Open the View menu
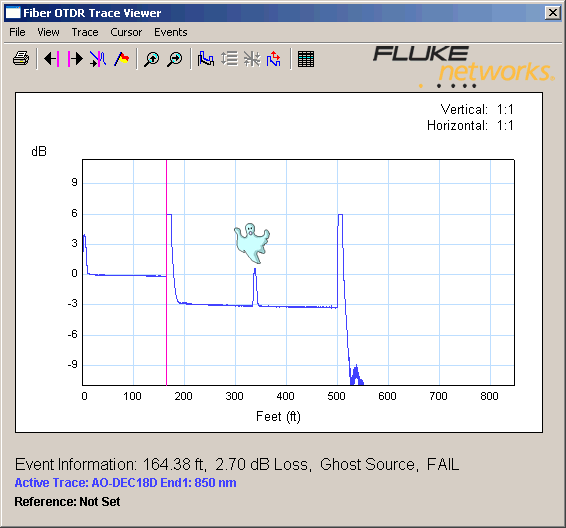This screenshot has width=566, height=528. coord(48,32)
